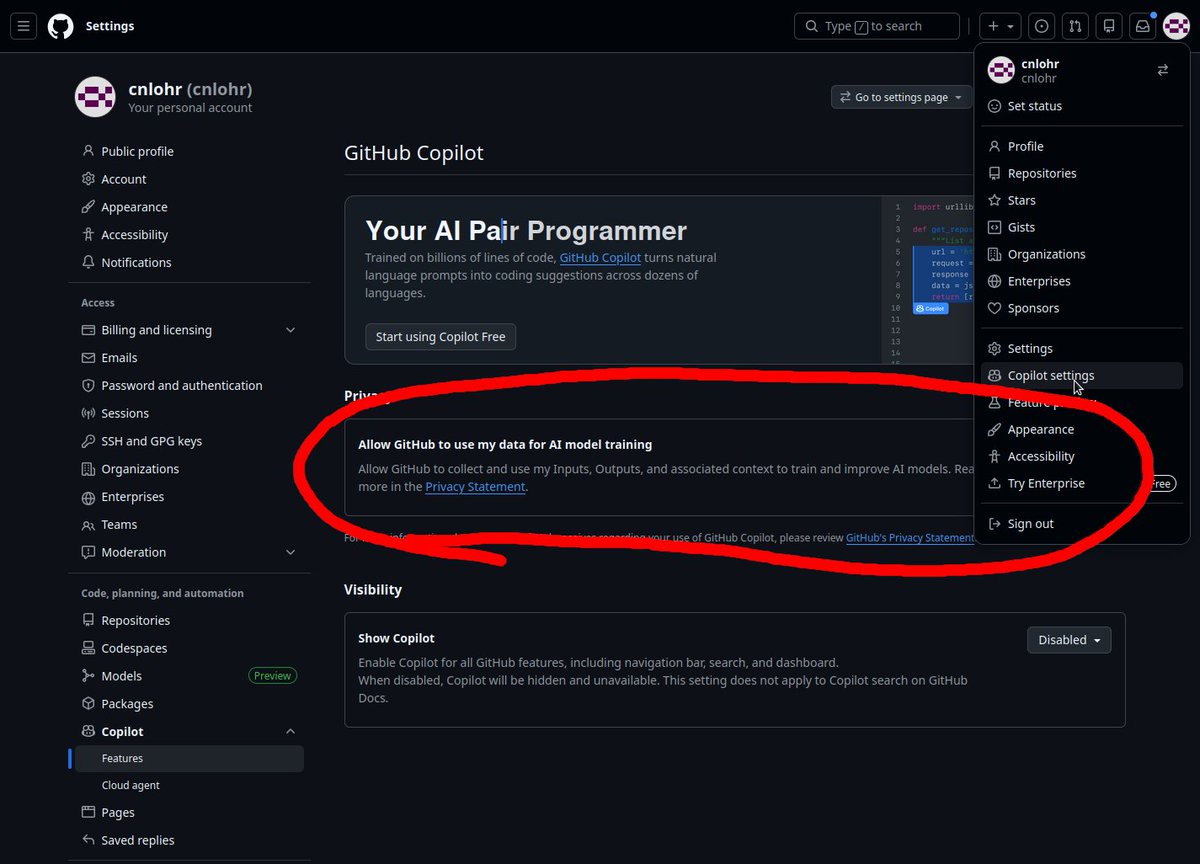Focus the Type / to search box

(x=877, y=26)
